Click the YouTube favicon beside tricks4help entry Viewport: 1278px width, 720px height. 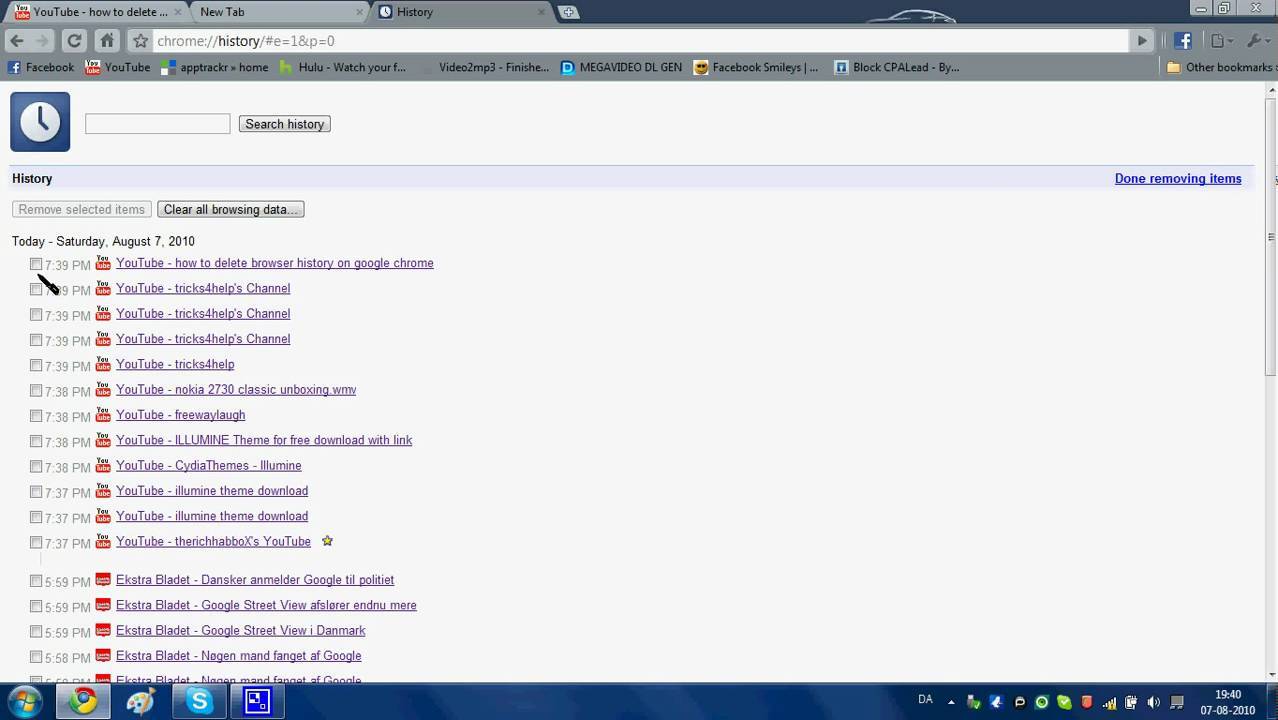pos(103,289)
